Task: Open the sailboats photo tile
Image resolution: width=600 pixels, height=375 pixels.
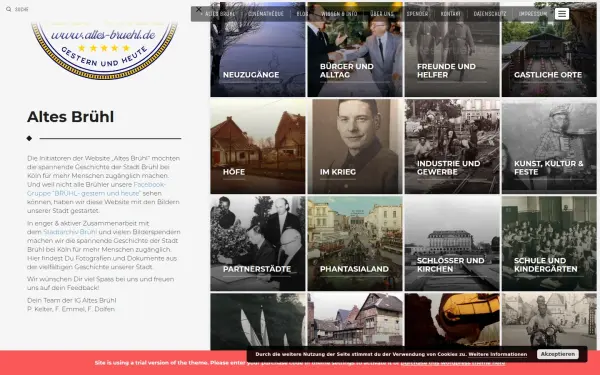Action: click(258, 321)
